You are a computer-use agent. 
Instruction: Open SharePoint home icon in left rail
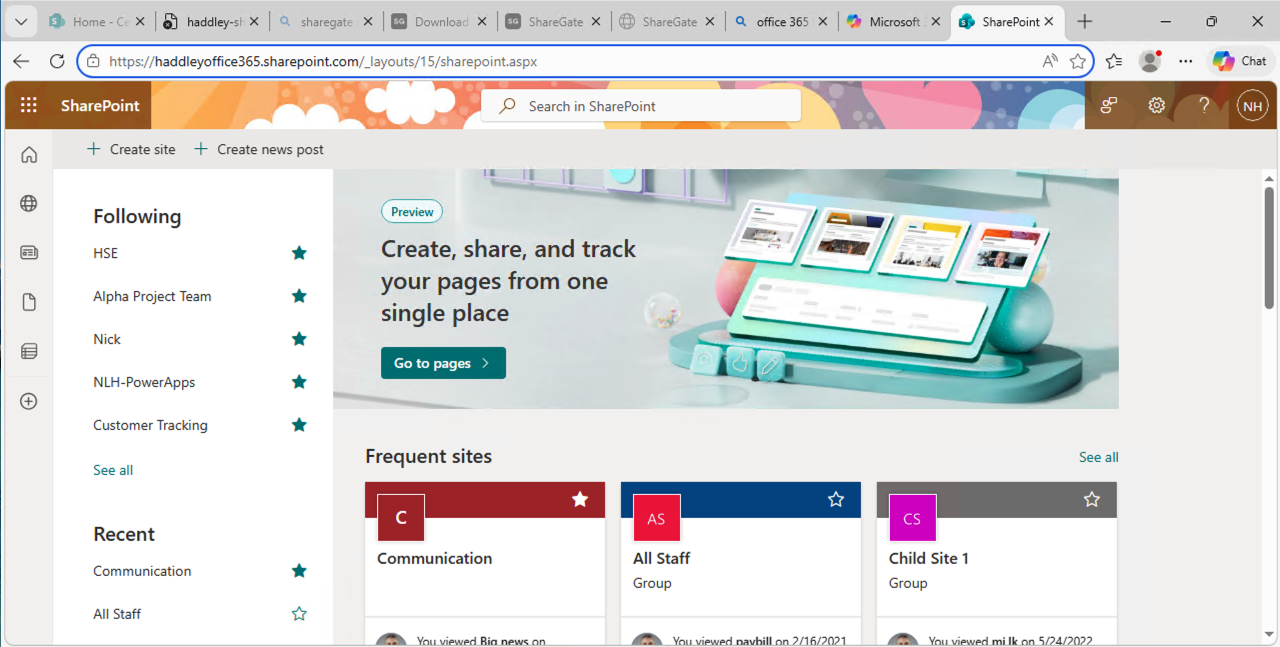click(29, 155)
